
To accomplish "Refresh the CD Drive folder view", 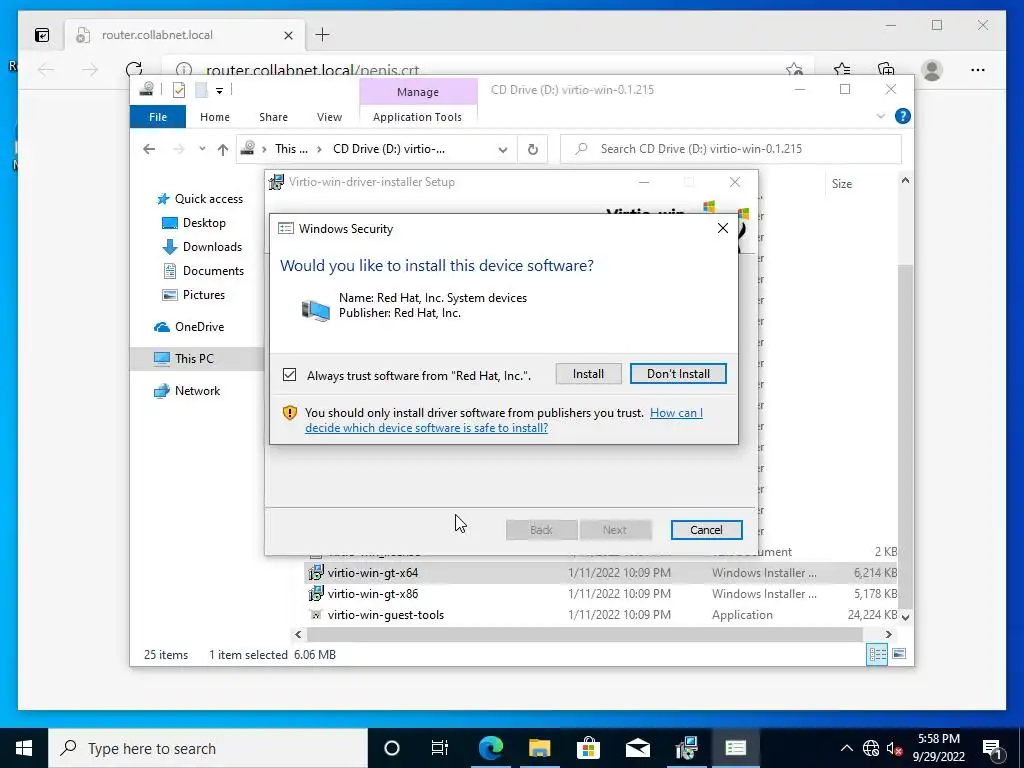I will (533, 149).
